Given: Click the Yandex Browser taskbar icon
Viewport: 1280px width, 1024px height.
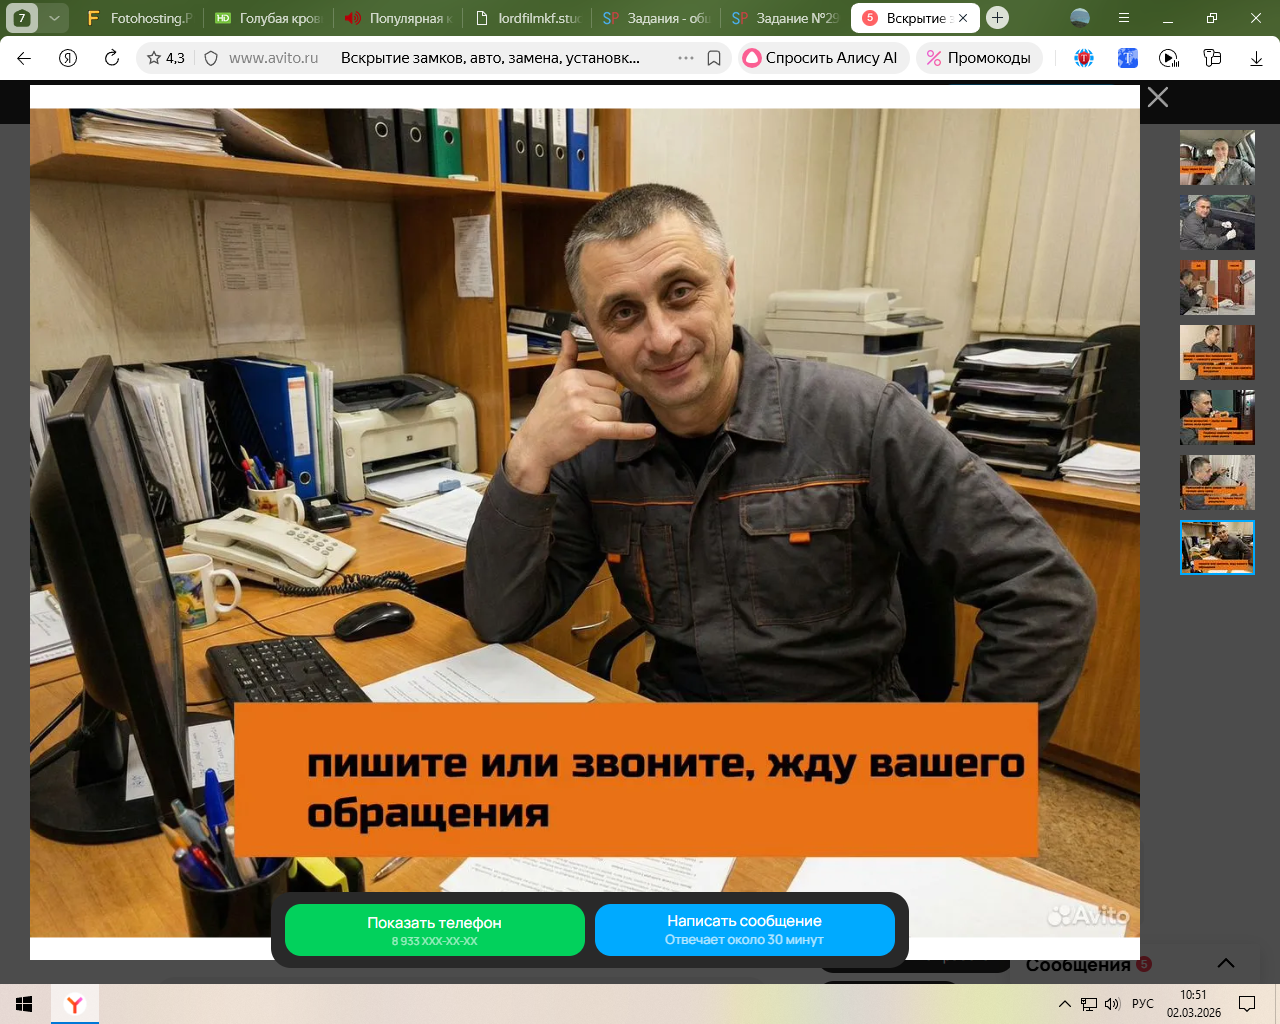Looking at the screenshot, I should tap(75, 1004).
